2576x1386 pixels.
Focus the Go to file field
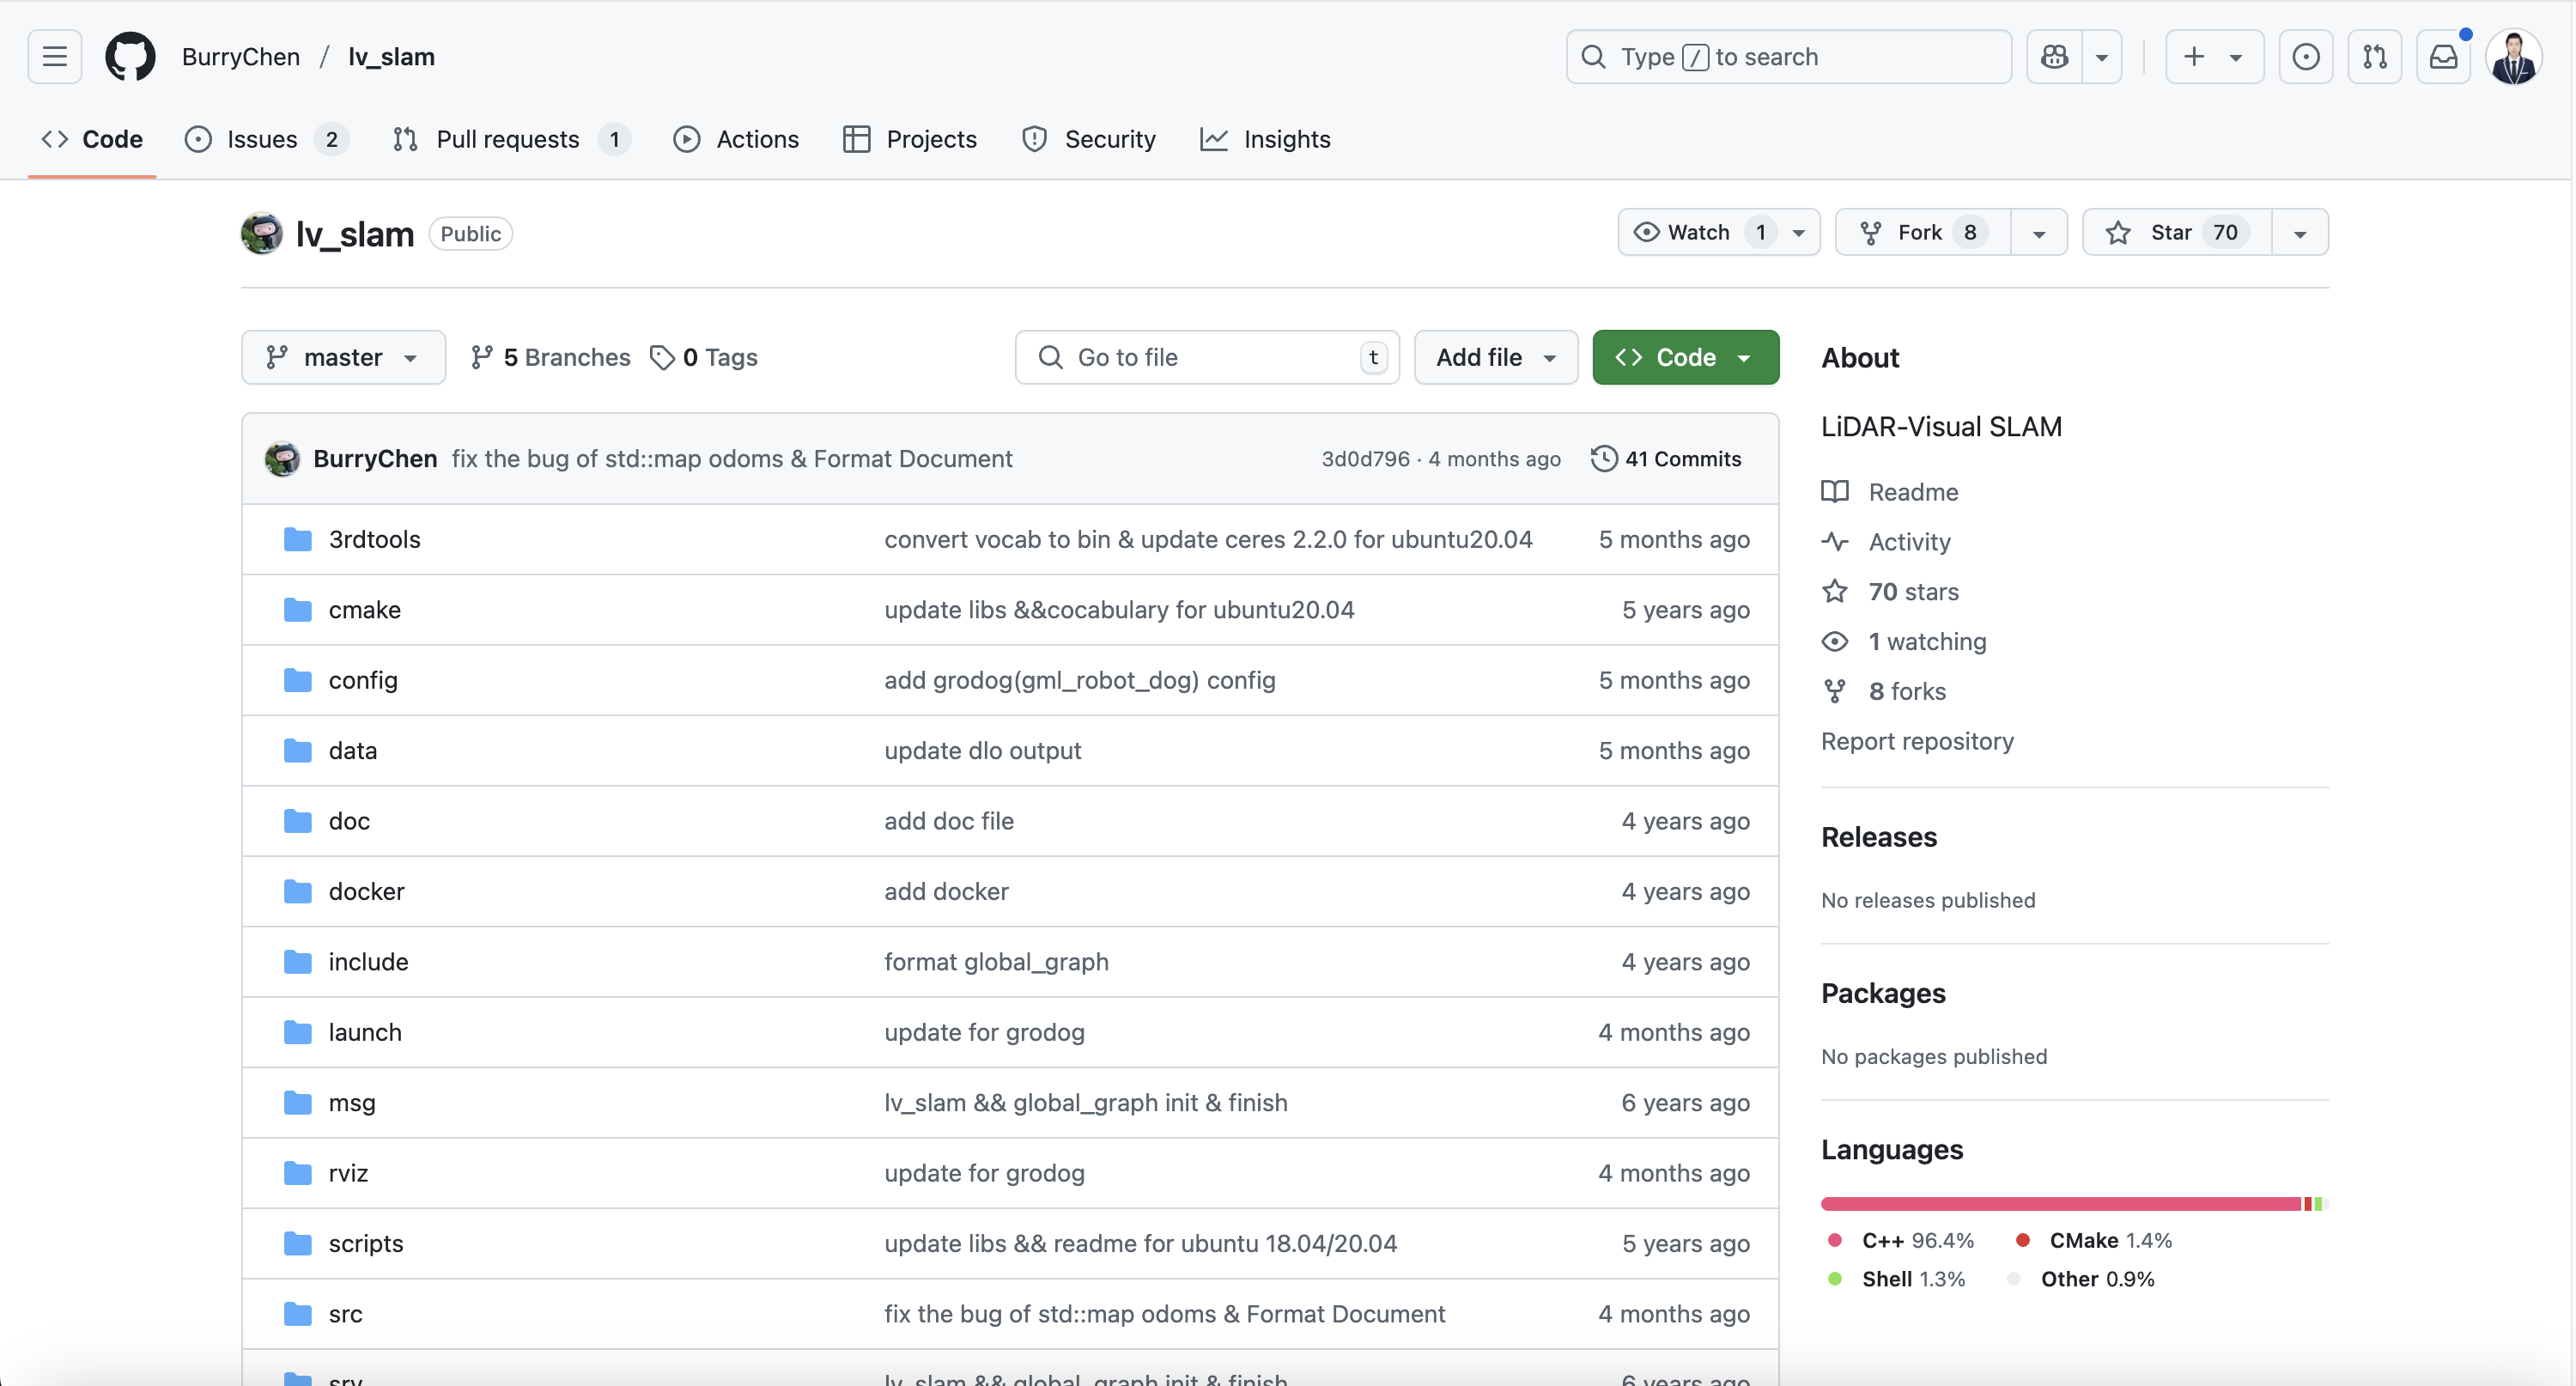pyautogui.click(x=1205, y=357)
